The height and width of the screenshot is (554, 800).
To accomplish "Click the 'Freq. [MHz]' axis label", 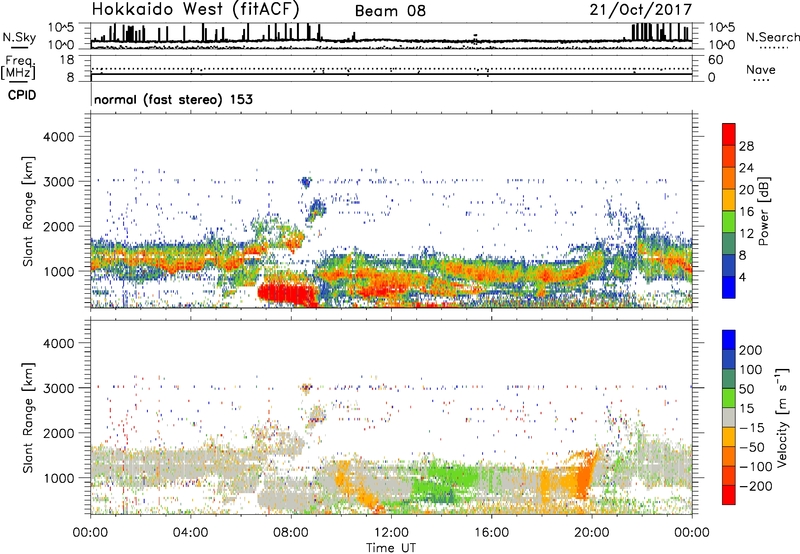I will [18, 68].
